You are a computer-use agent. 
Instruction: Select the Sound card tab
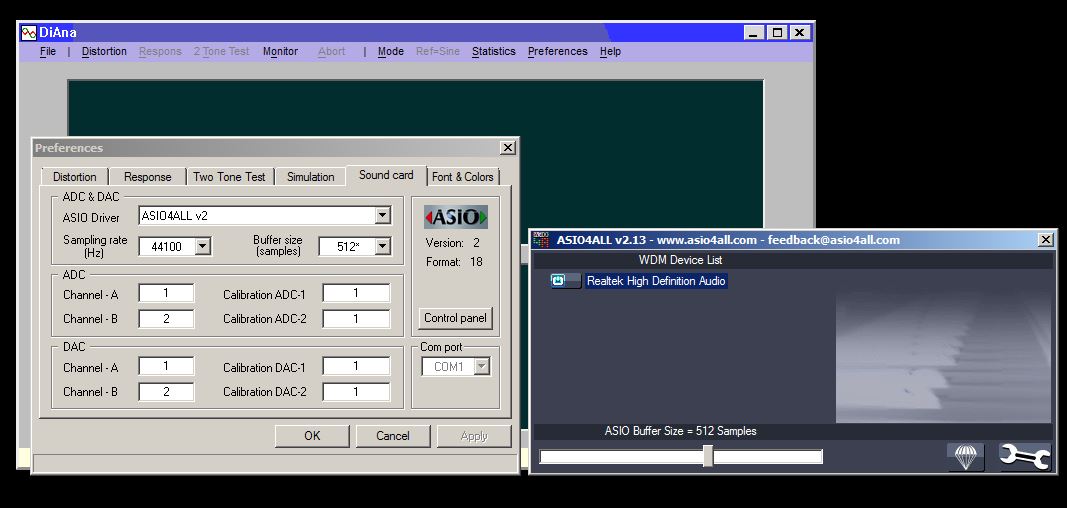(x=386, y=175)
